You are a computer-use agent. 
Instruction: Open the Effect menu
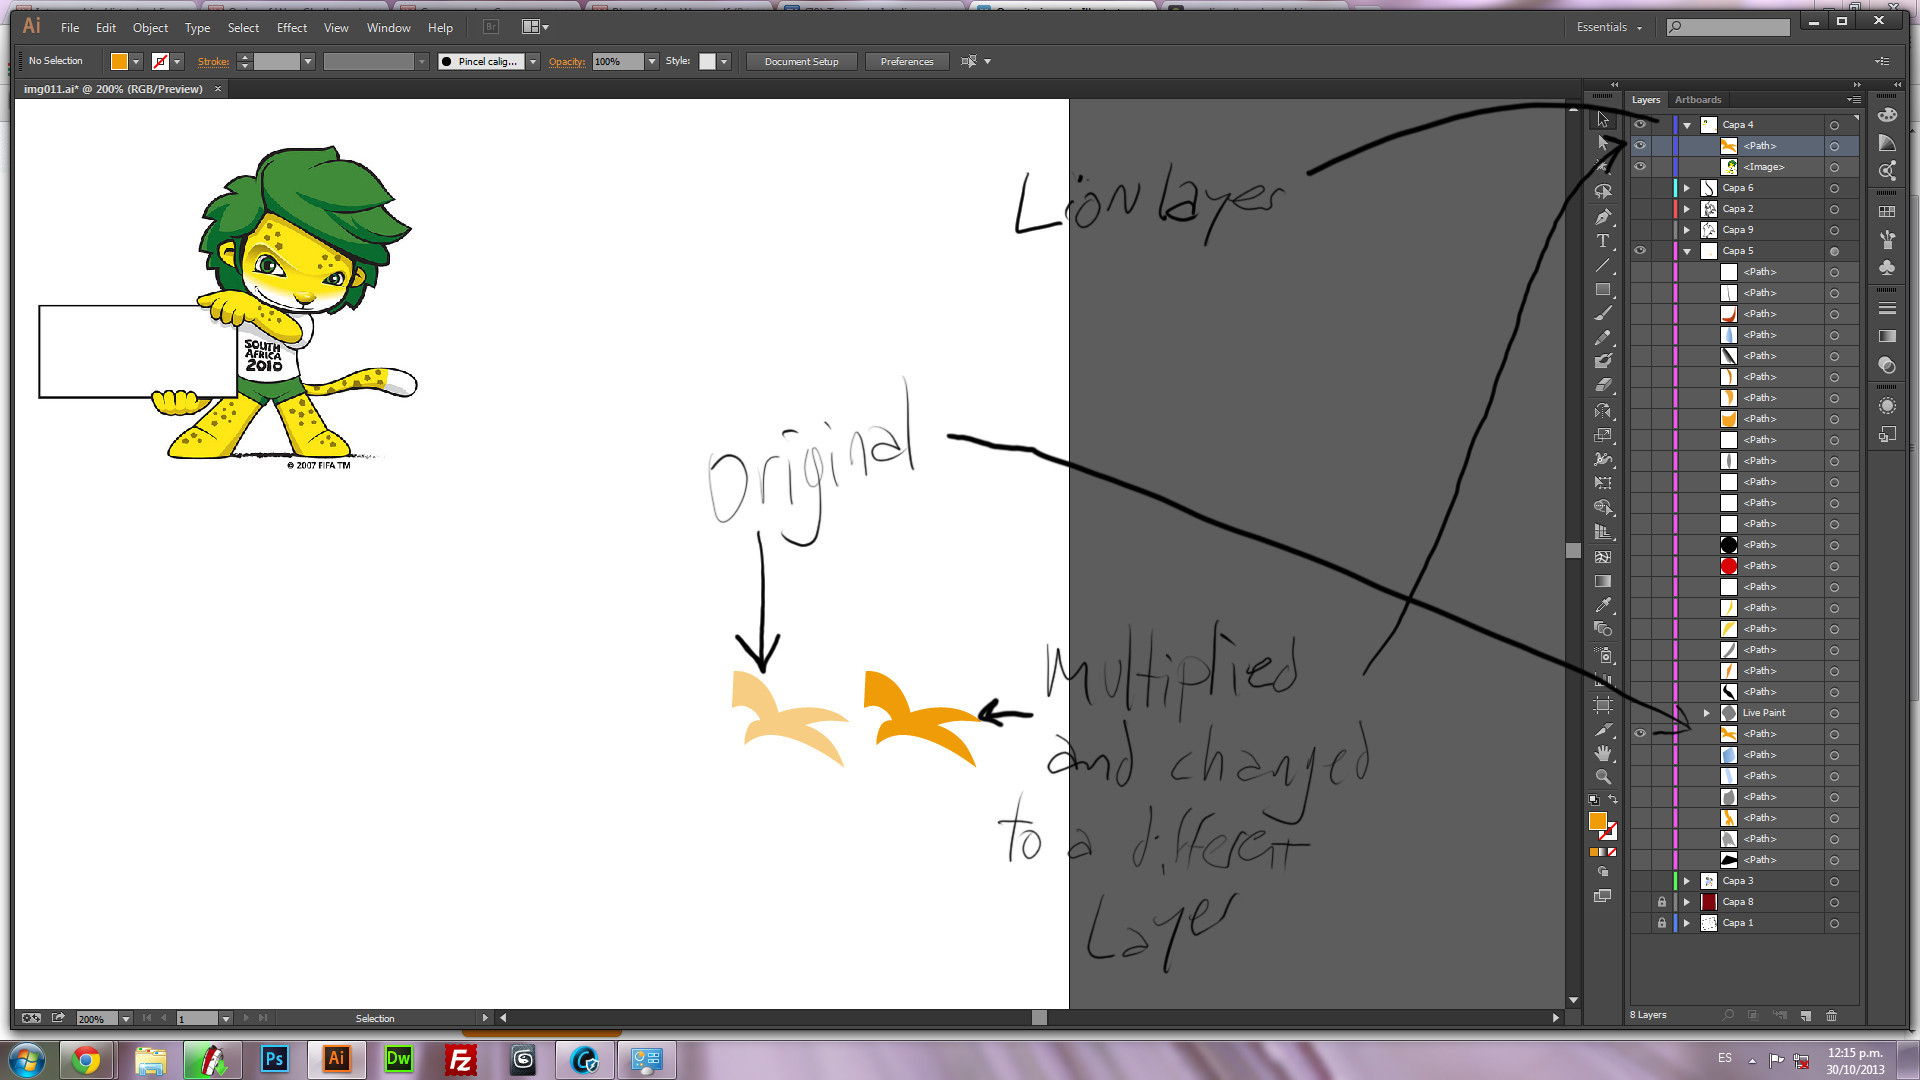tap(291, 28)
